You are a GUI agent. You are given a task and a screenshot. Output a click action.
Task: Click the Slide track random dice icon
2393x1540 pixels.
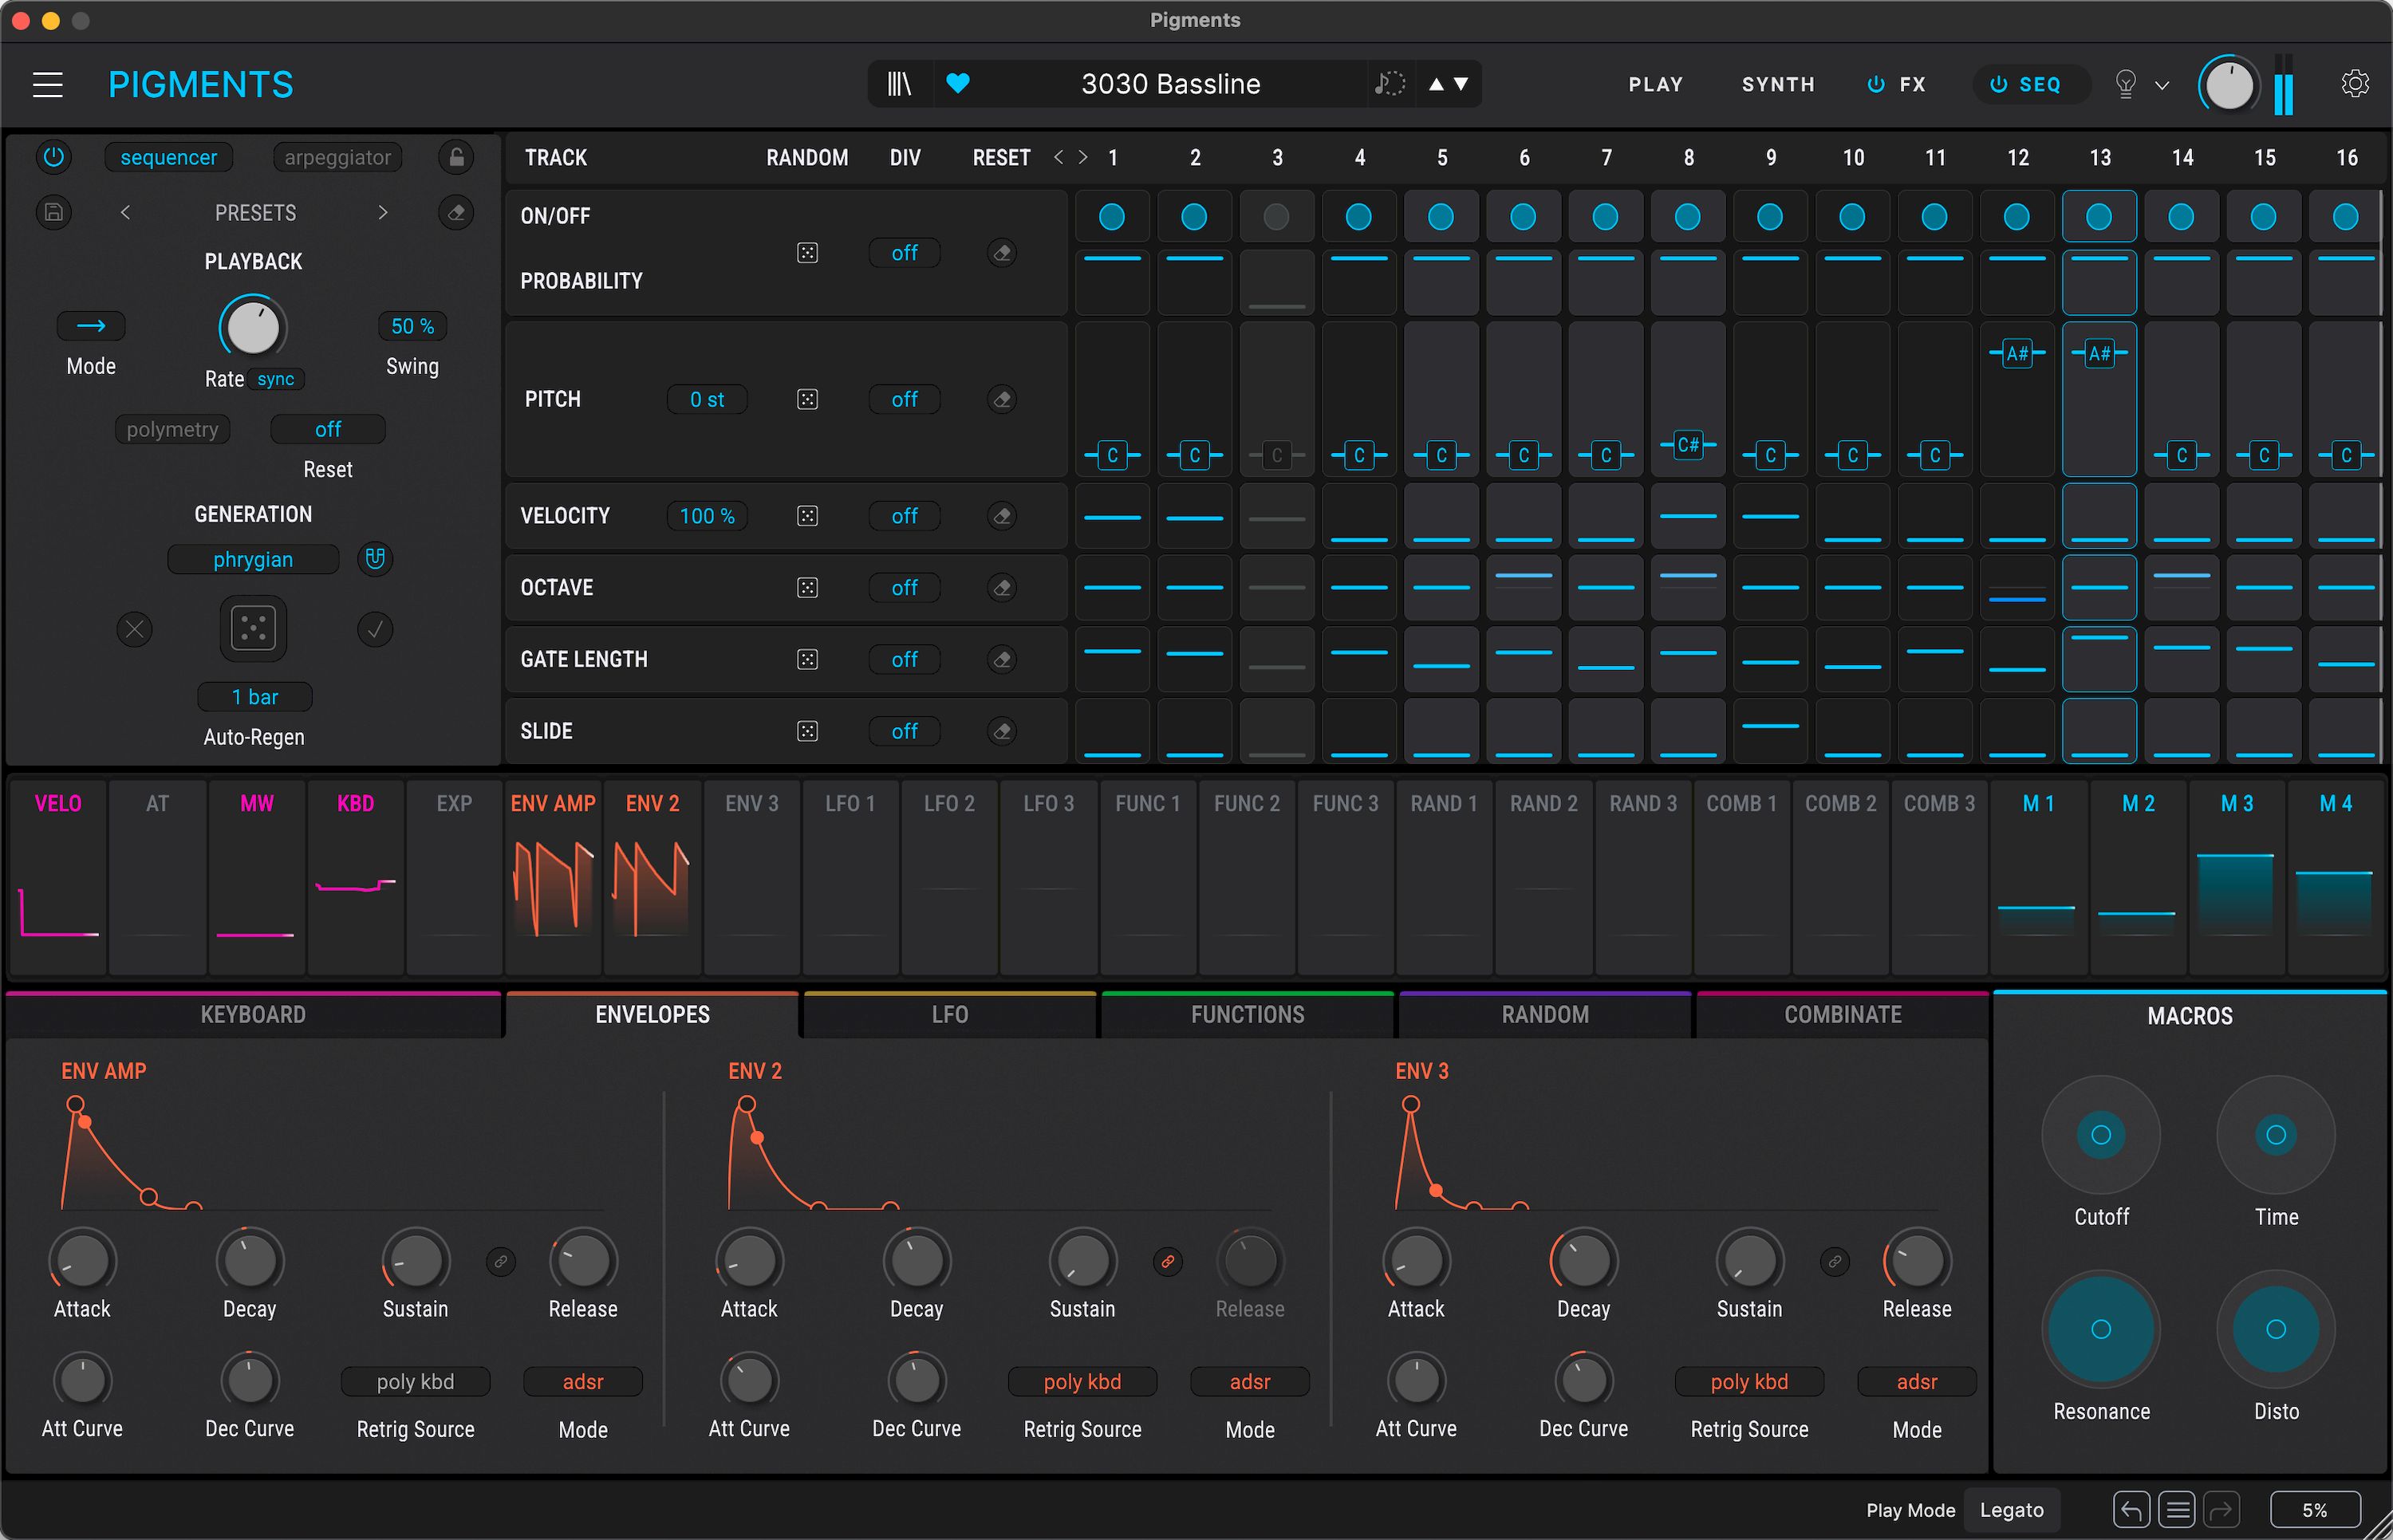(807, 732)
